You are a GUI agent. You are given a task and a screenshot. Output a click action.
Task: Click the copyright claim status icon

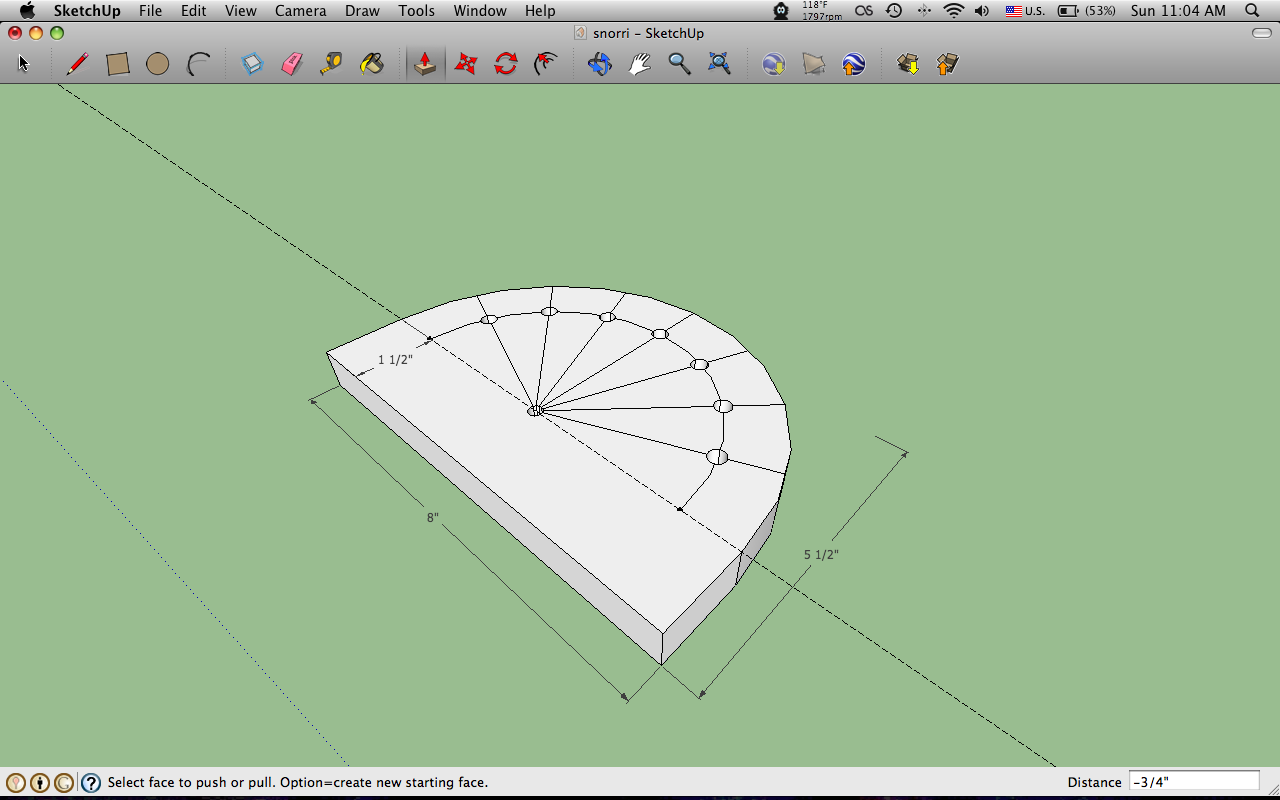tap(64, 783)
